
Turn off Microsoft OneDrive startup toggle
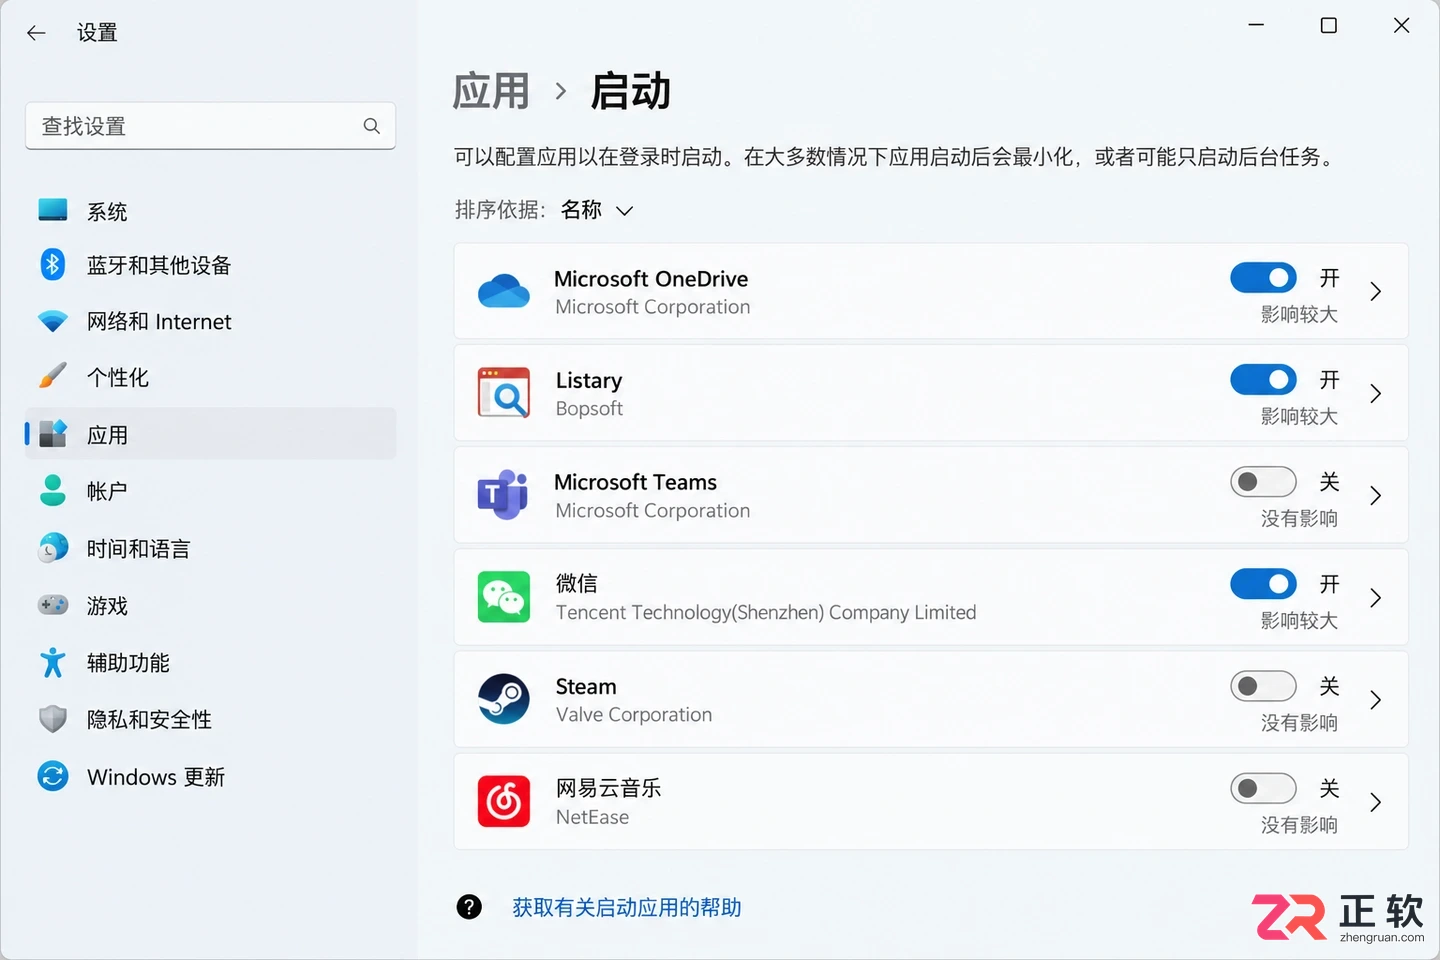point(1263,278)
